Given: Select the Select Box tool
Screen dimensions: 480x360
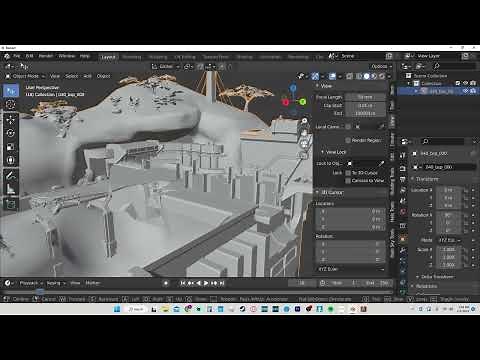Looking at the screenshot, I should 11,90.
